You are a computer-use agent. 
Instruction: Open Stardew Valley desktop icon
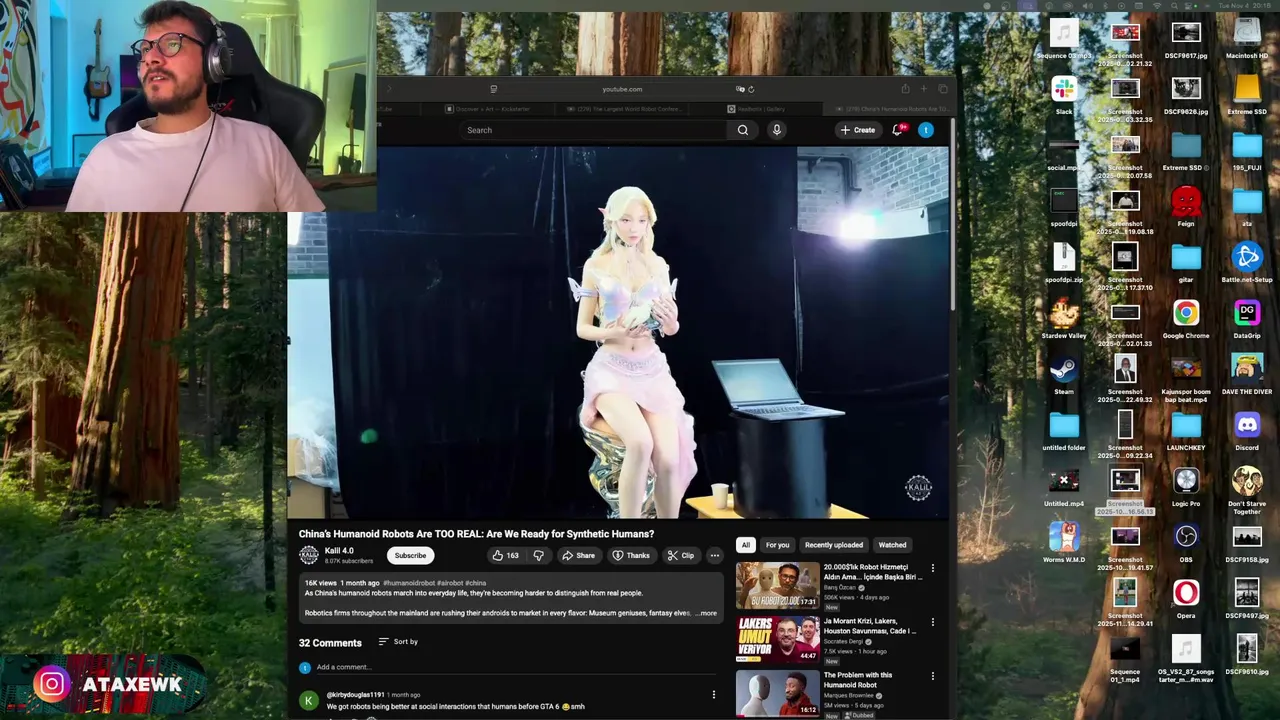[x=1064, y=313]
